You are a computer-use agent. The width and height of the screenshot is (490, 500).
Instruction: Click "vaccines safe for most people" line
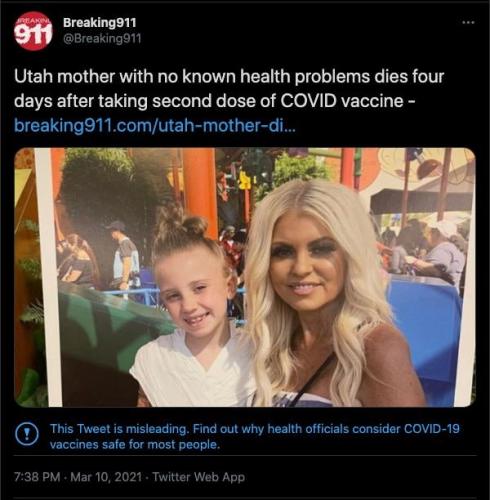click(x=135, y=445)
